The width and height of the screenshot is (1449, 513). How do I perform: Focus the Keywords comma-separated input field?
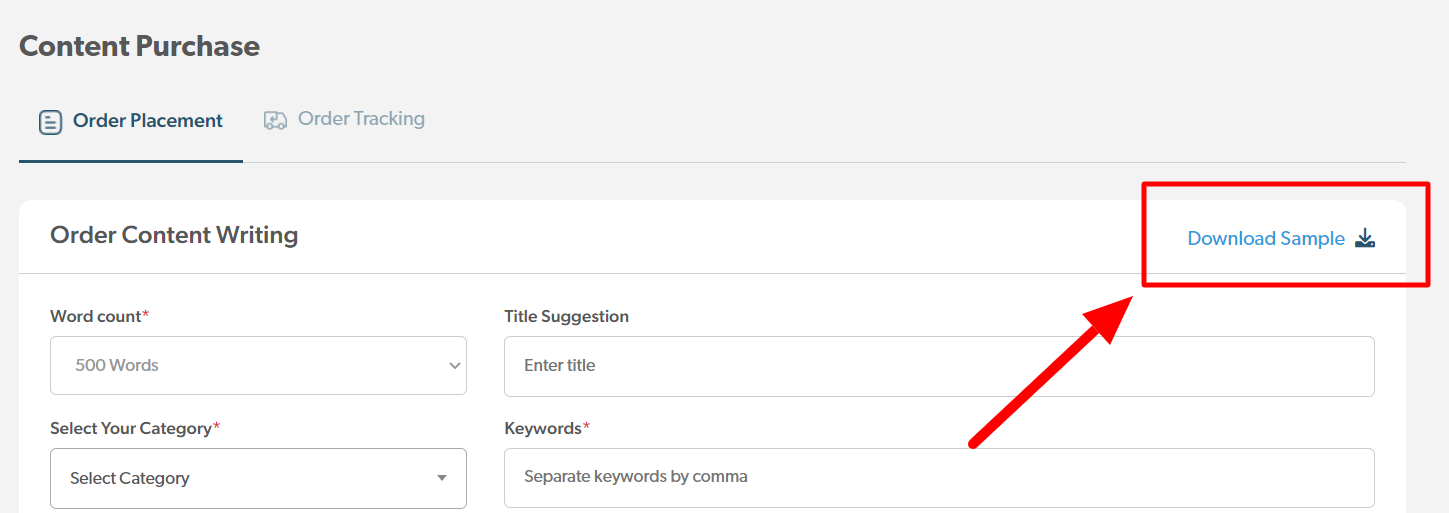[938, 477]
